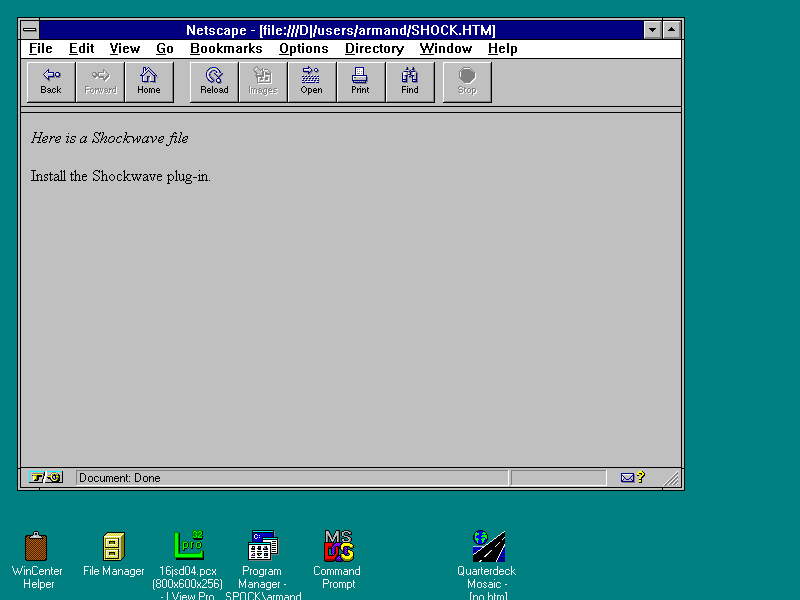Open the Options menu
Screen dimensions: 800x600
coord(303,48)
